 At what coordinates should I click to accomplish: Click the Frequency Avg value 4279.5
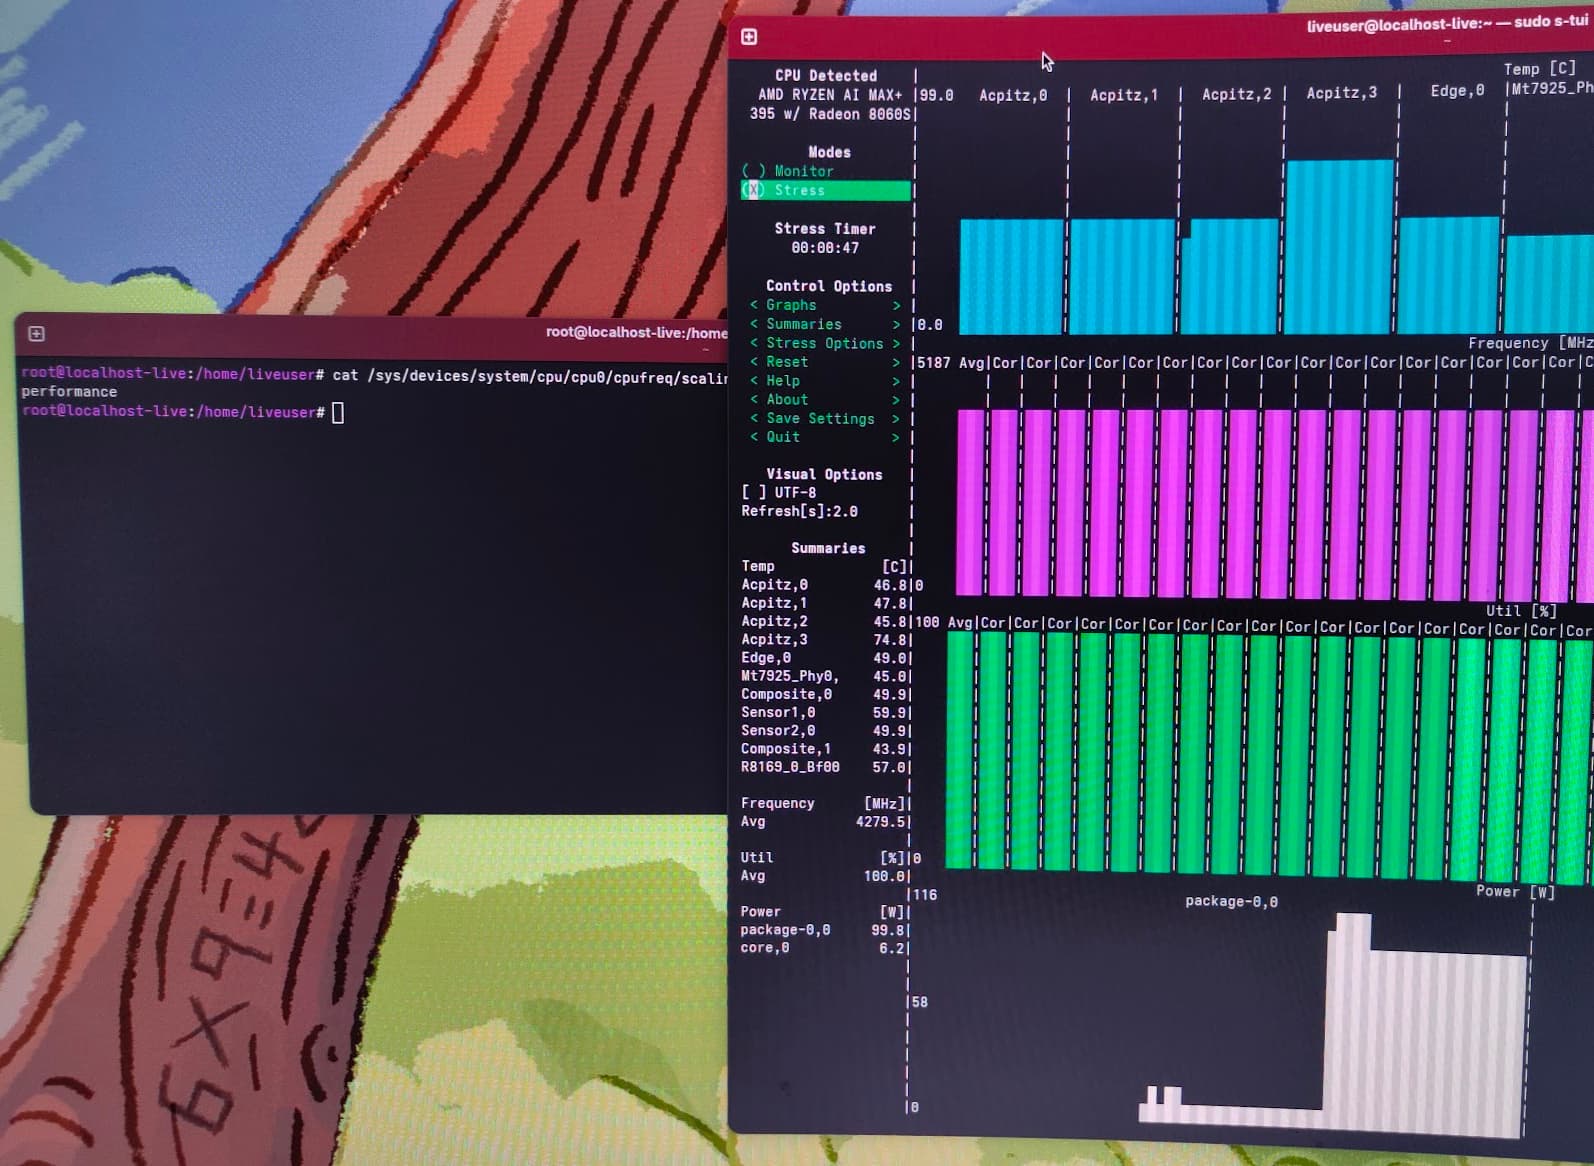[x=880, y=822]
